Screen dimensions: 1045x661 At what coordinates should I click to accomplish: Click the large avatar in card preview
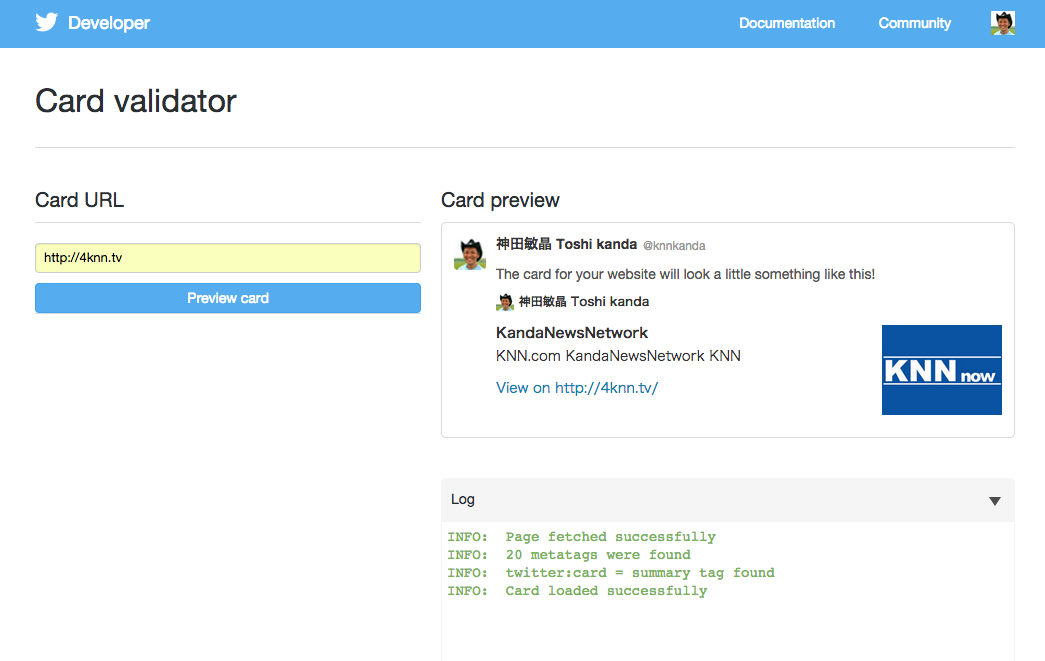click(470, 254)
